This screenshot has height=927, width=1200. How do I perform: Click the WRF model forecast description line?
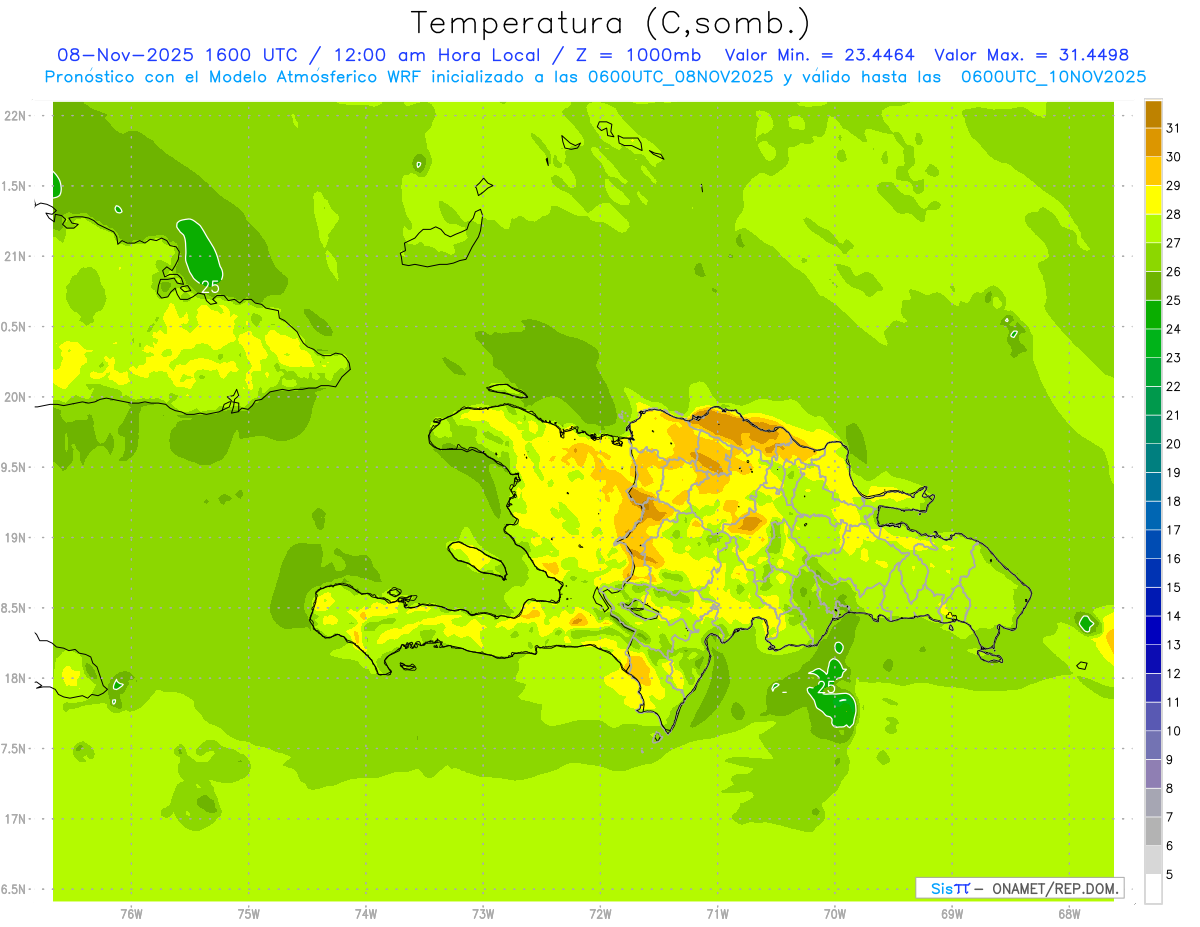595,76
